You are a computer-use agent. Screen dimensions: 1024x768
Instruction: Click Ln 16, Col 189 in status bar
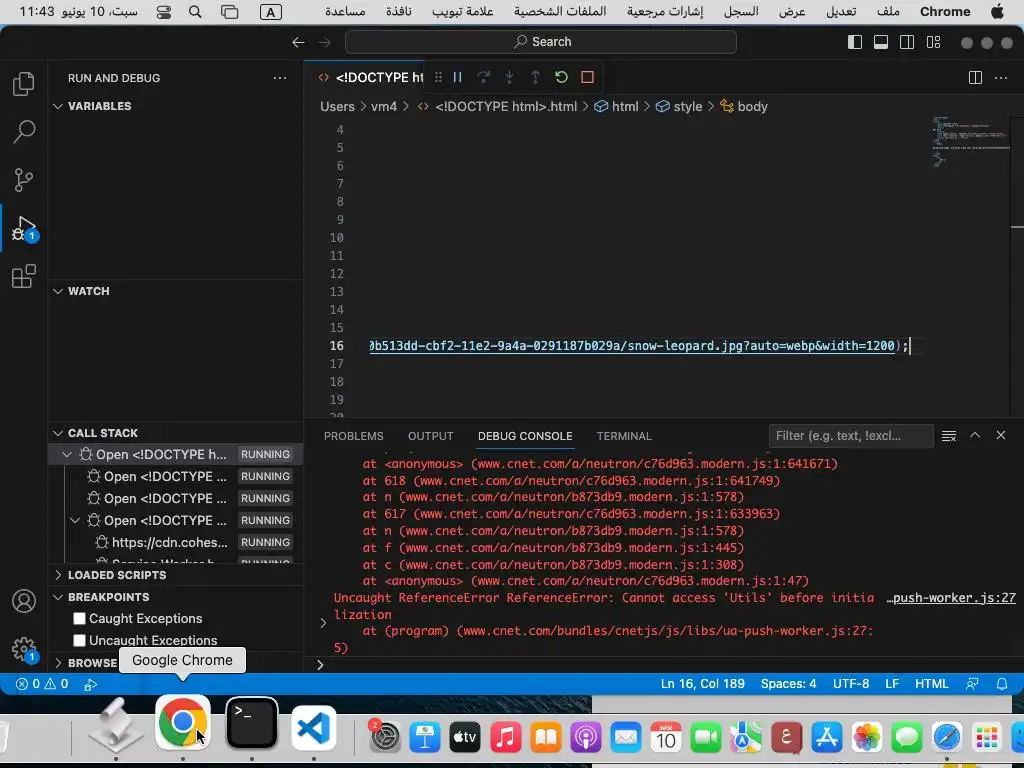(702, 684)
